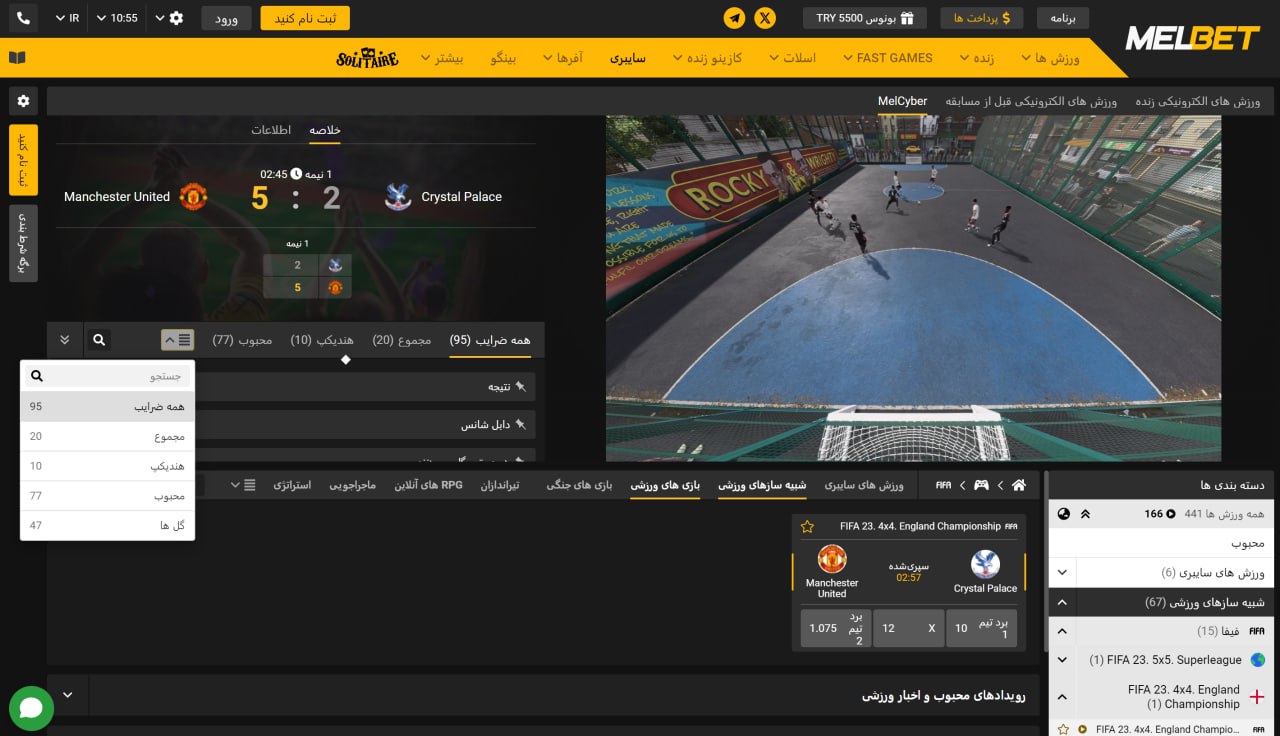Click the ورود login button
1280x736 pixels.
pyautogui.click(x=226, y=18)
